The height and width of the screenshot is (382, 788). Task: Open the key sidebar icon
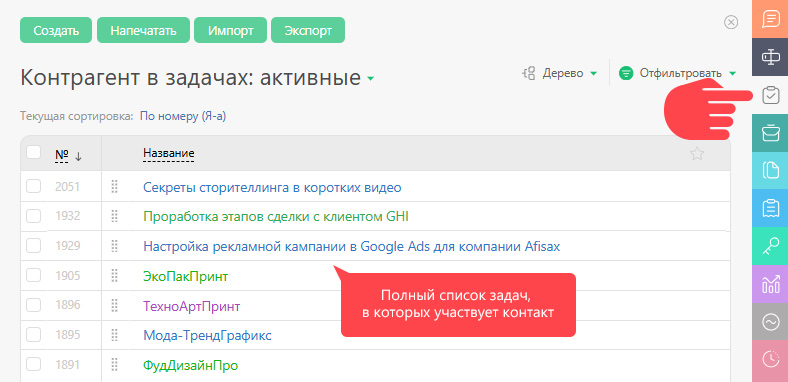770,246
